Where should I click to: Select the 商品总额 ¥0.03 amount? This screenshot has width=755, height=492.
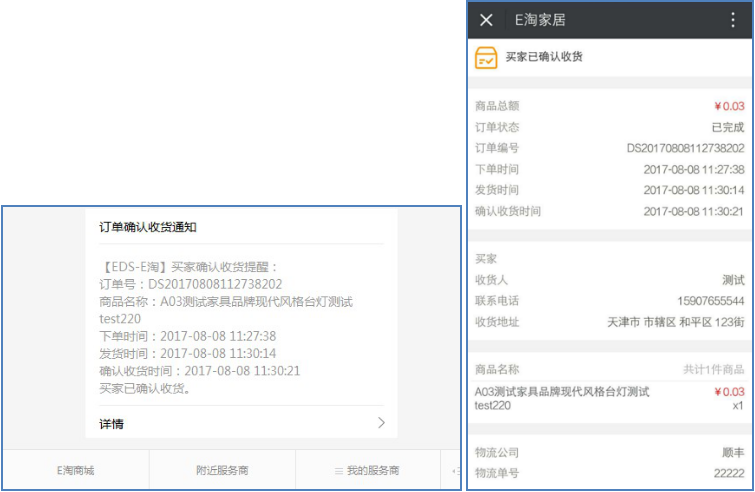coord(729,106)
